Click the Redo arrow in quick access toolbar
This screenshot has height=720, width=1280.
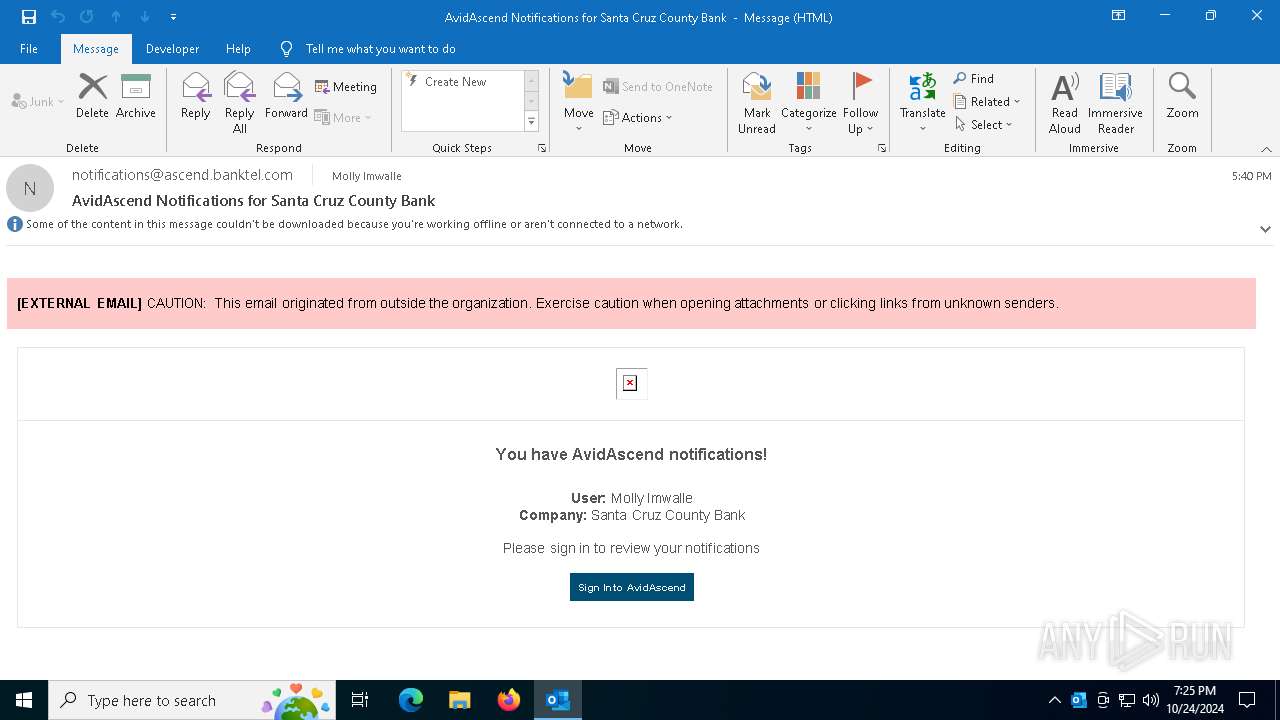click(x=87, y=17)
